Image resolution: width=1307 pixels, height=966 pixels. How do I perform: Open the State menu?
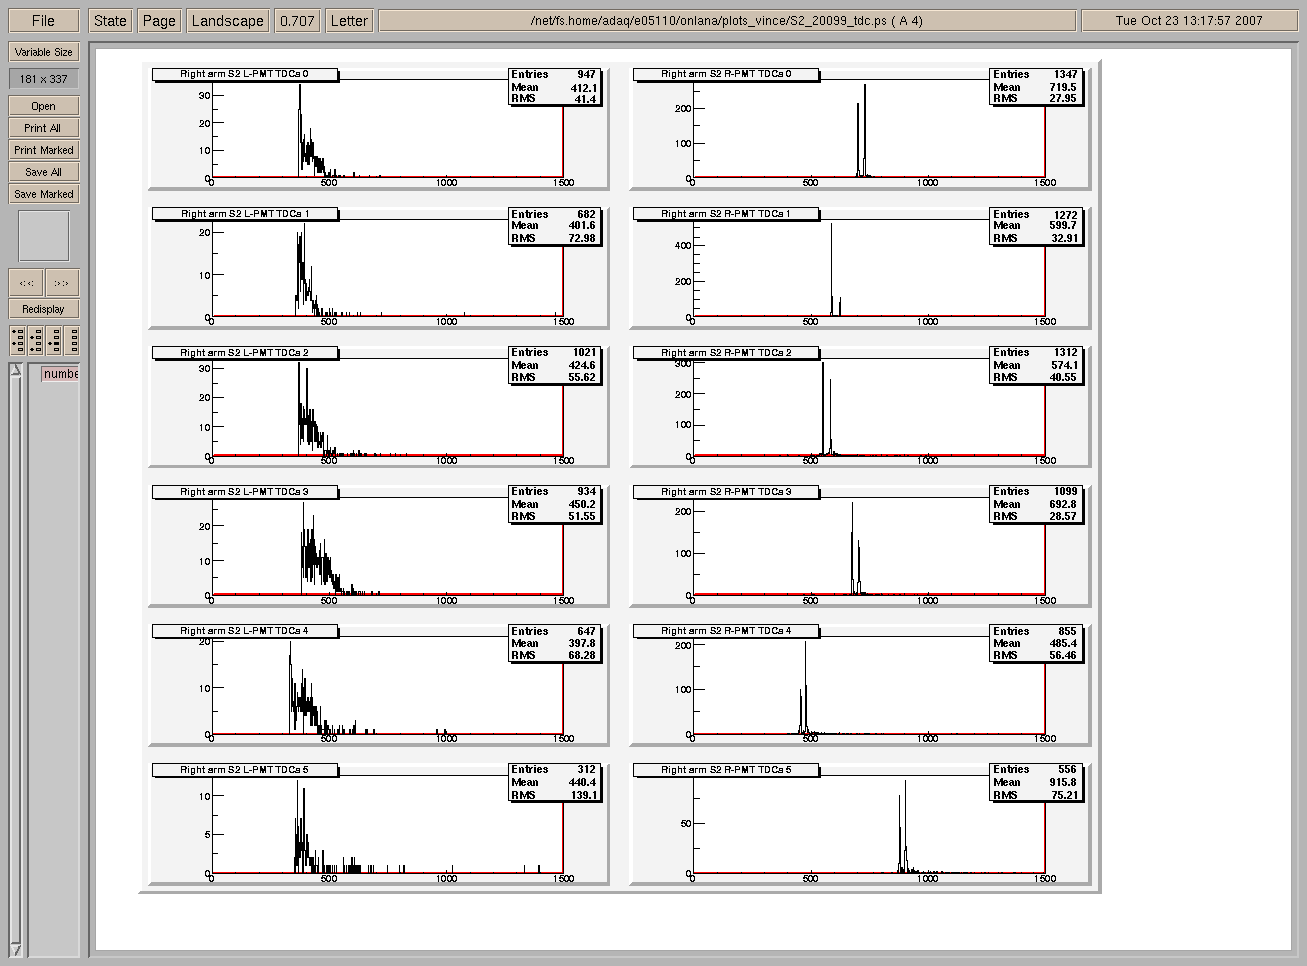[x=110, y=21]
